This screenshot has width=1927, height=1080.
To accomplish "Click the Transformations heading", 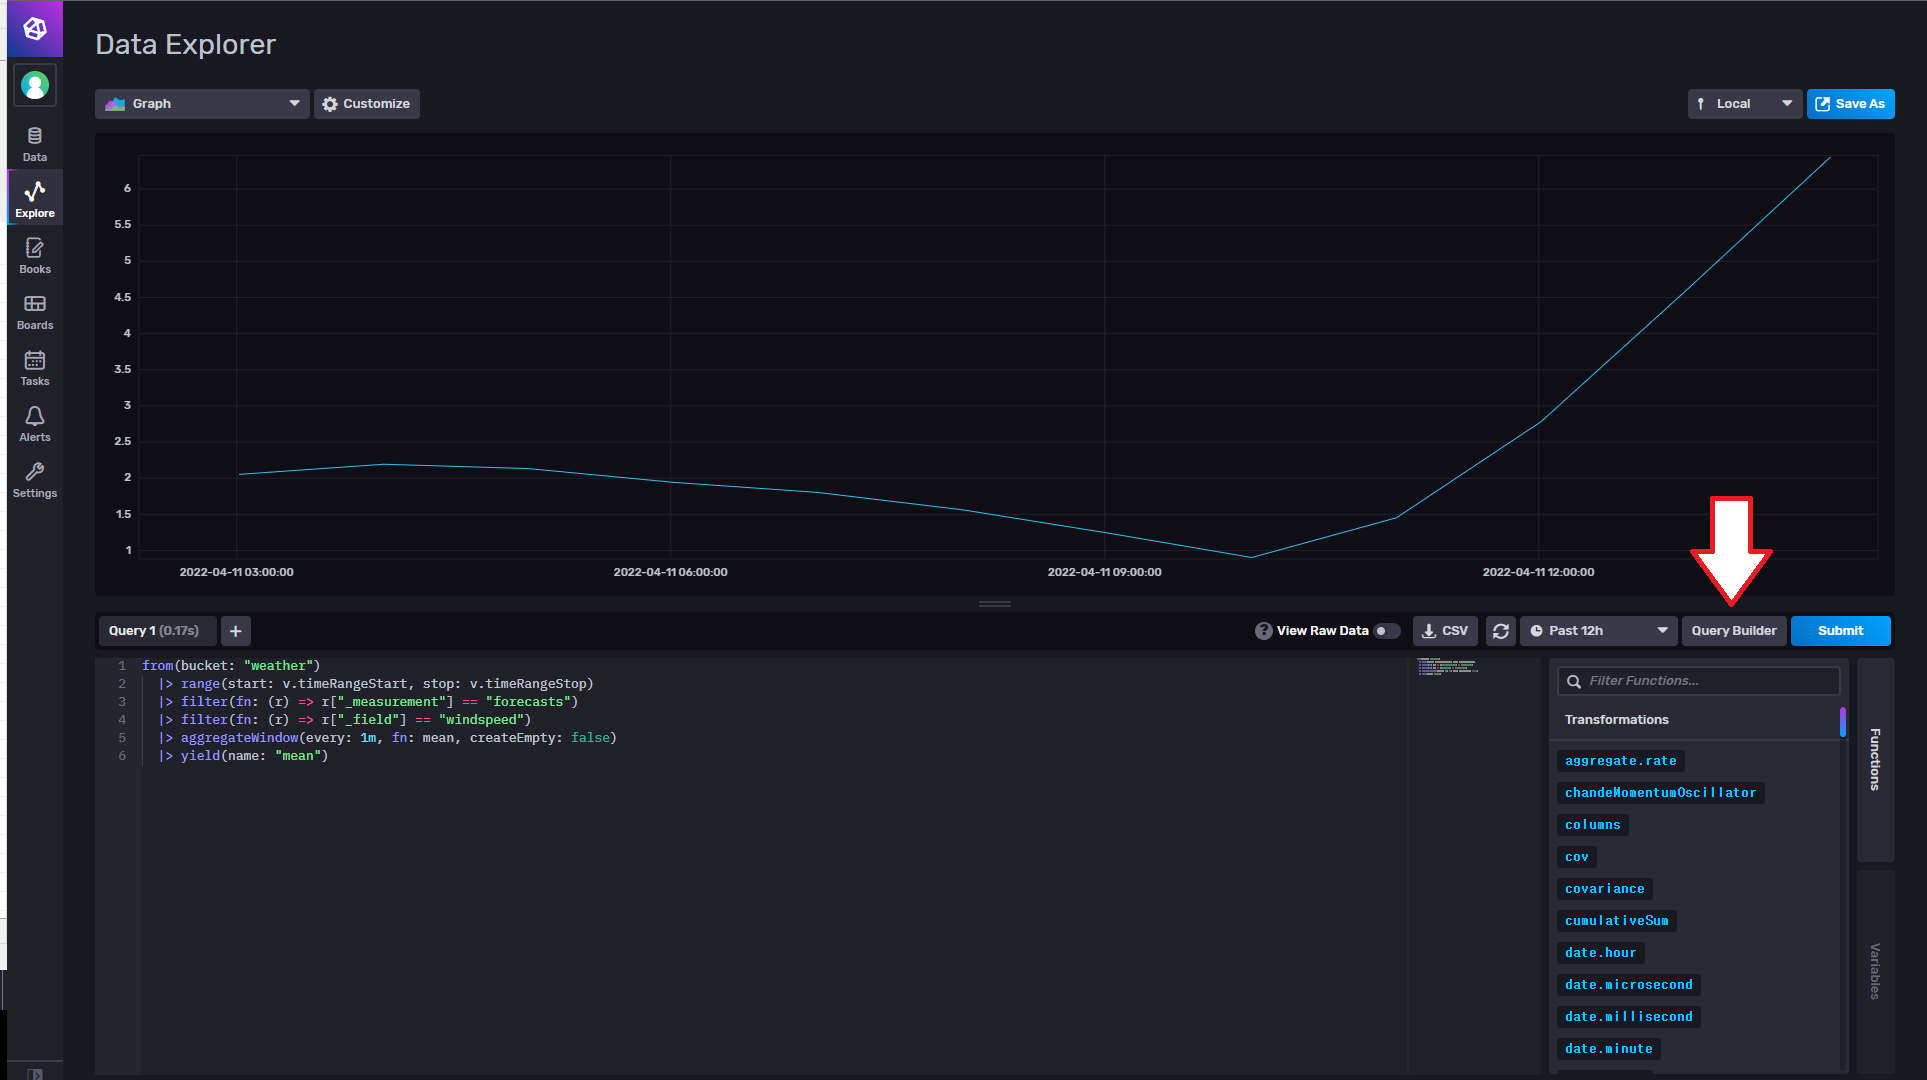I will click(x=1617, y=720).
